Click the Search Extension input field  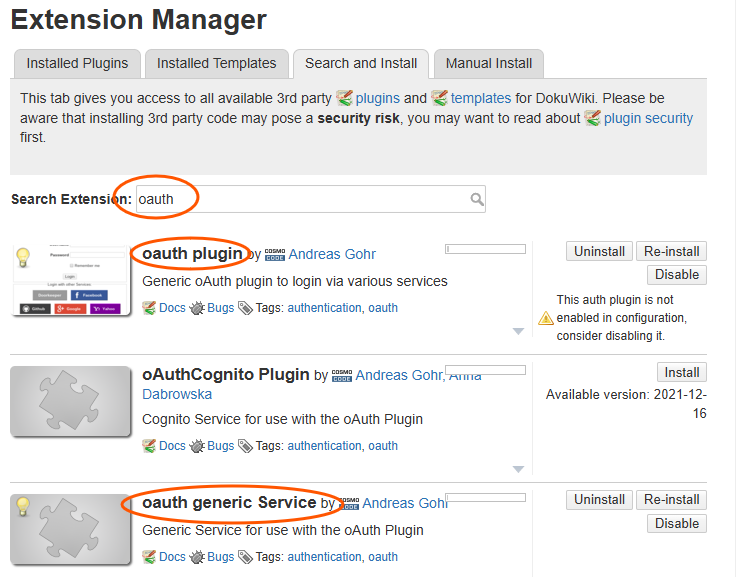[300, 199]
